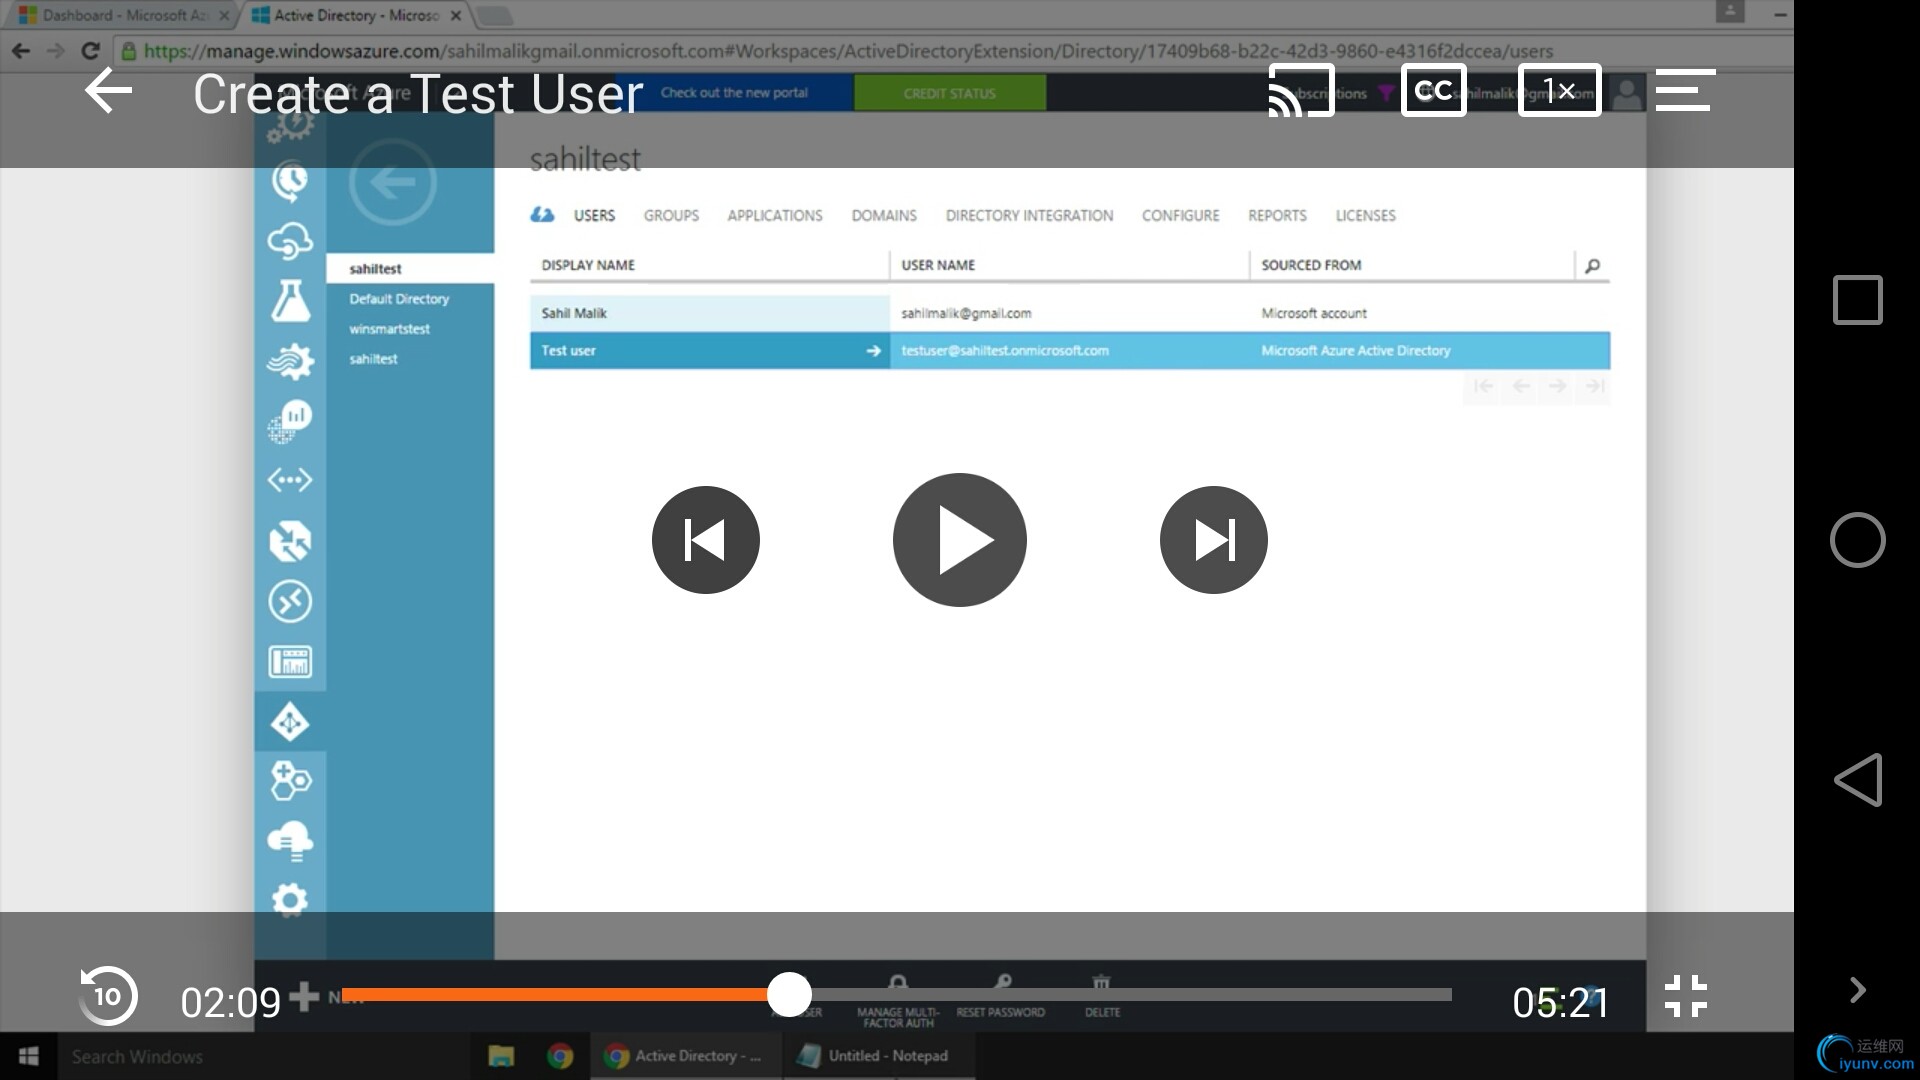Viewport: 1920px width, 1080px height.
Task: Sort by the SOURCED FROM column
Action: click(x=1311, y=265)
